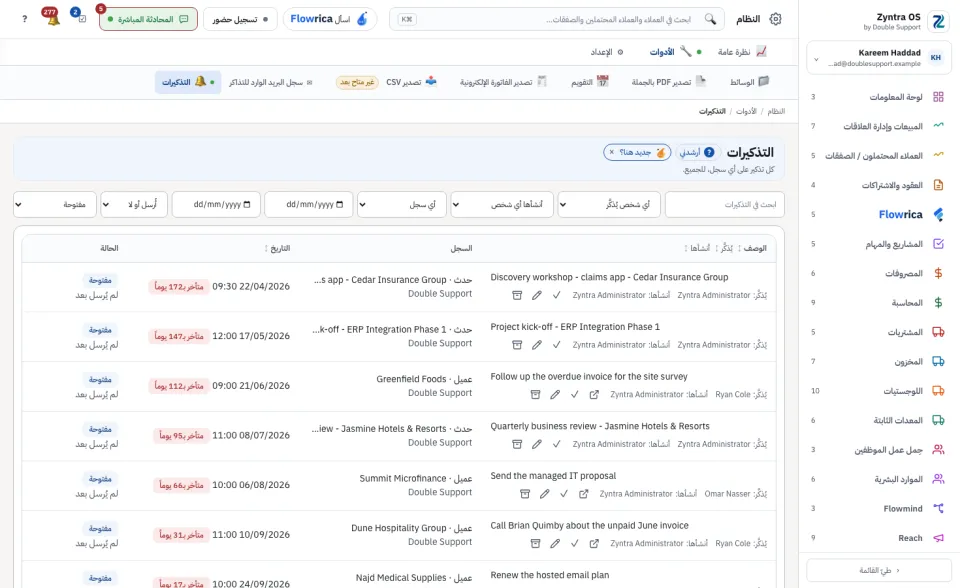Open the تصدير الفاتورة الإلكترونية sub-tab
Viewport: 960px width, 588px height.
click(x=503, y=82)
